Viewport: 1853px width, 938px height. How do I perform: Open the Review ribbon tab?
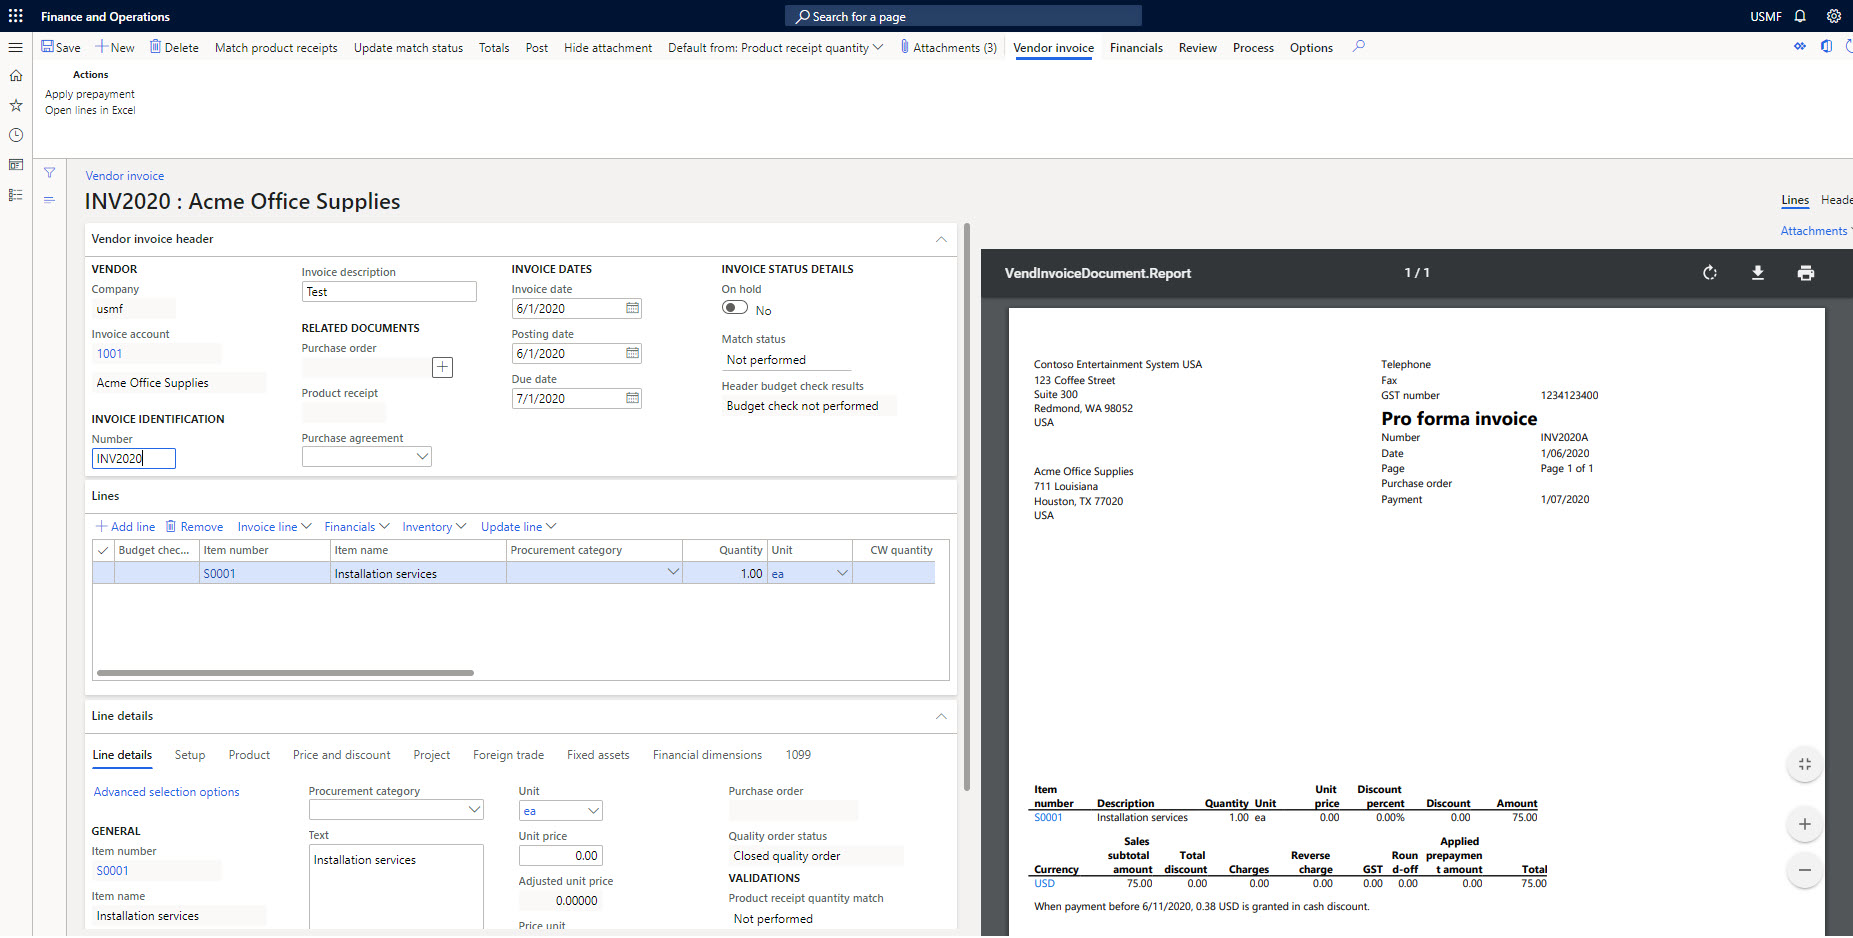pyautogui.click(x=1197, y=47)
